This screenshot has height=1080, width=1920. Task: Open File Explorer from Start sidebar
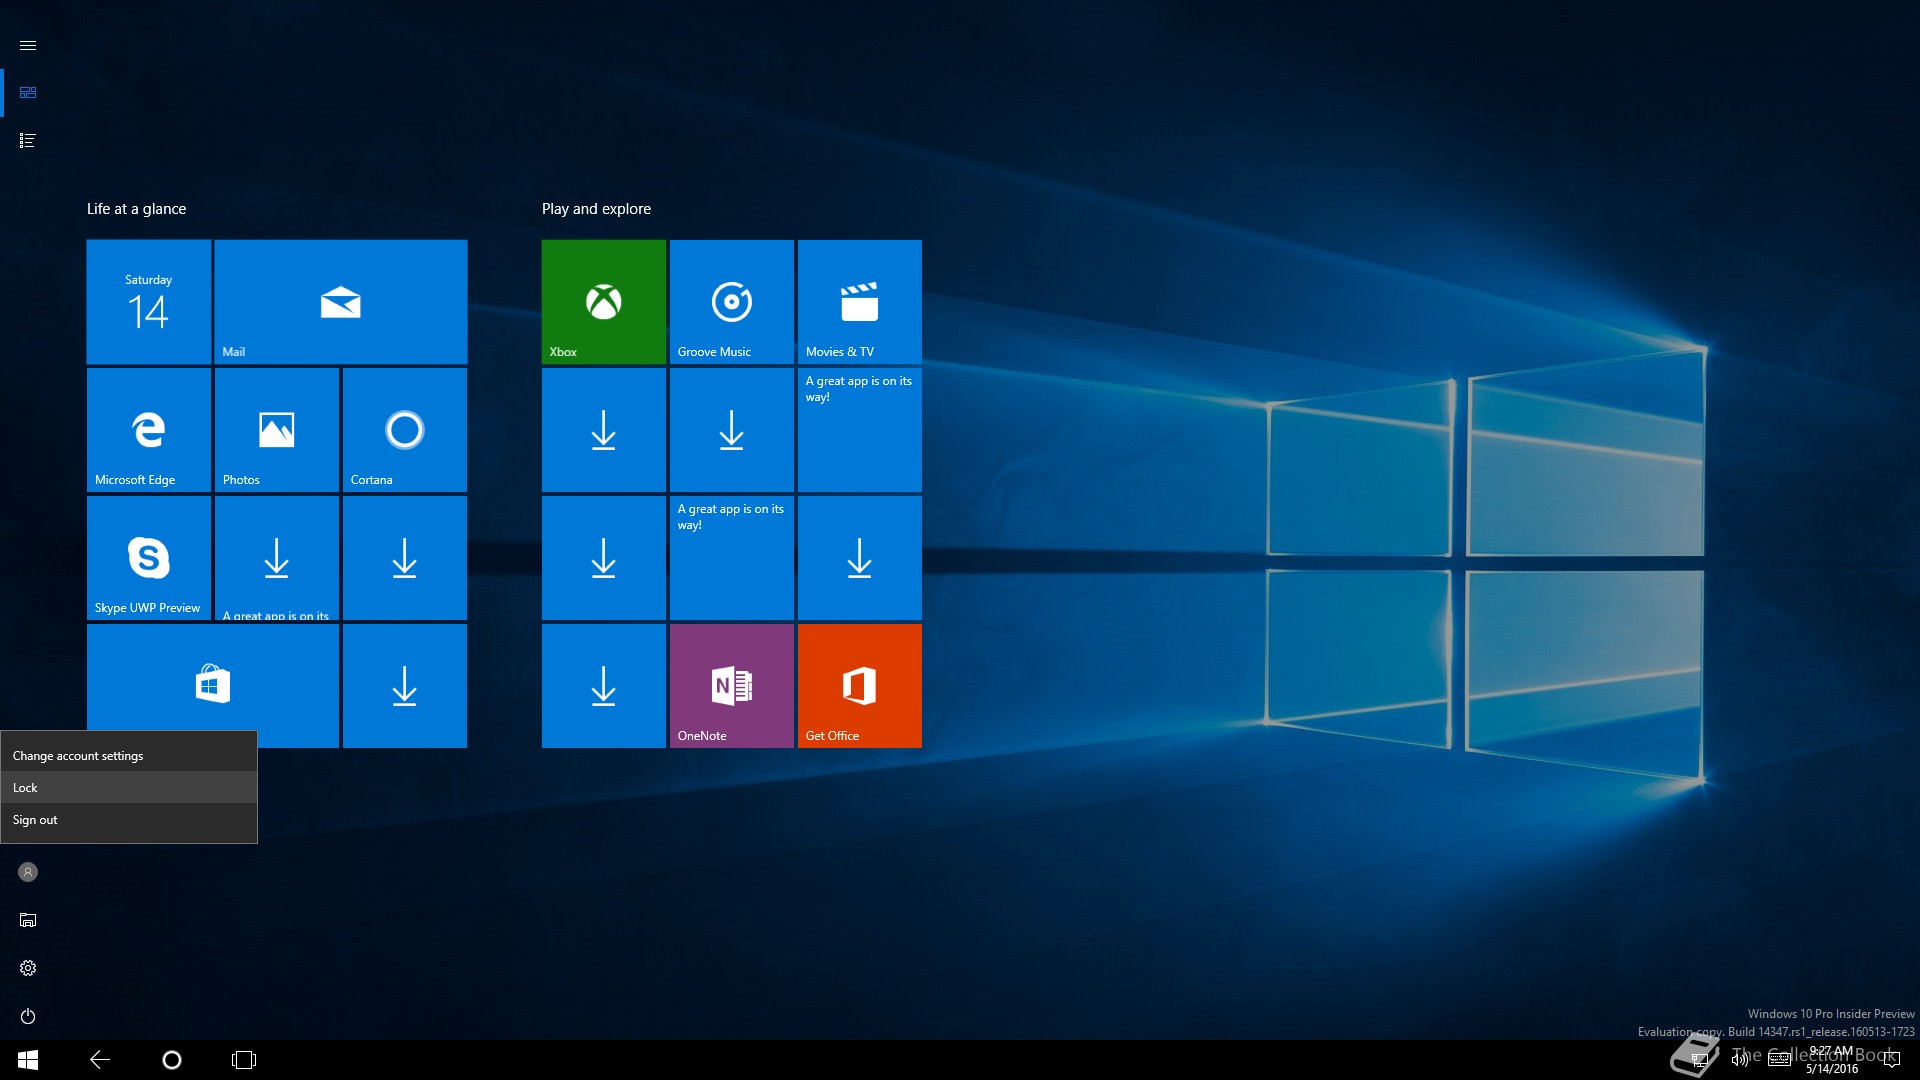[28, 920]
